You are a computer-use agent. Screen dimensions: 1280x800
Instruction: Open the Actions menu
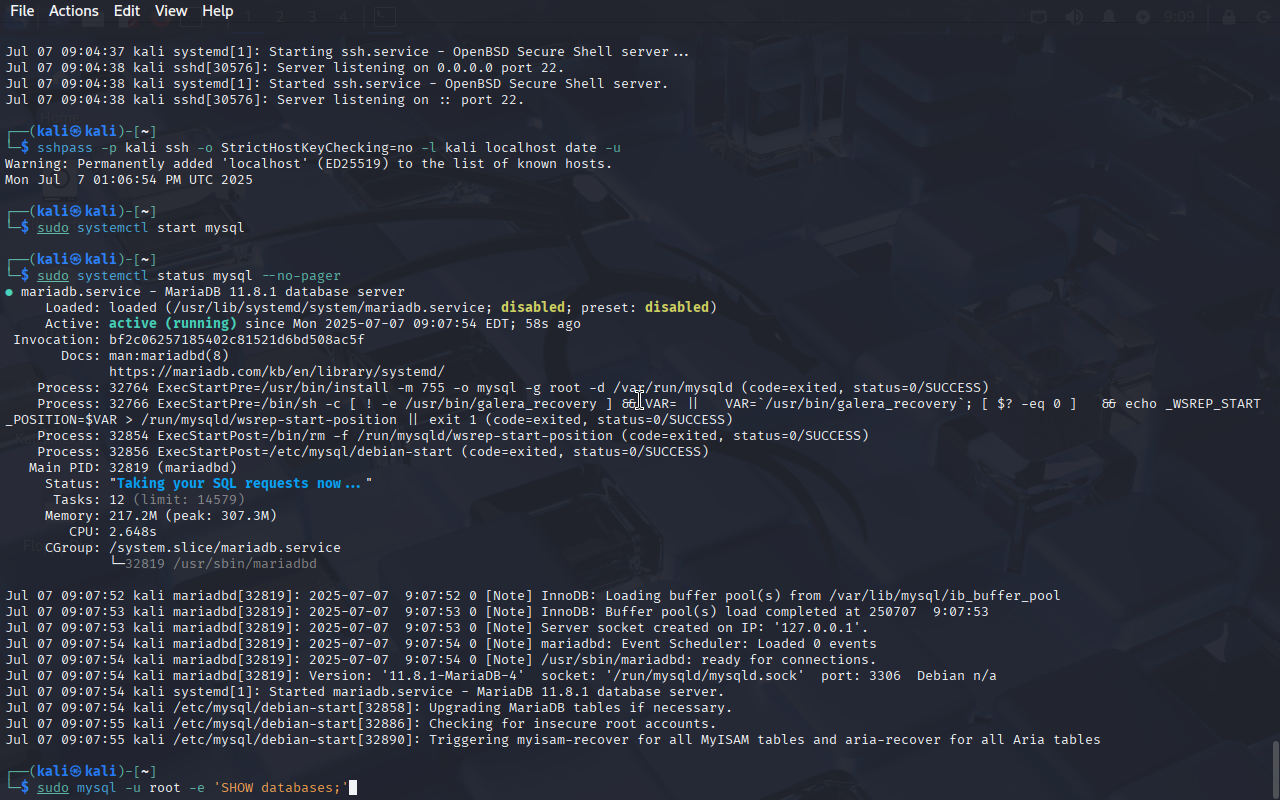pos(74,11)
